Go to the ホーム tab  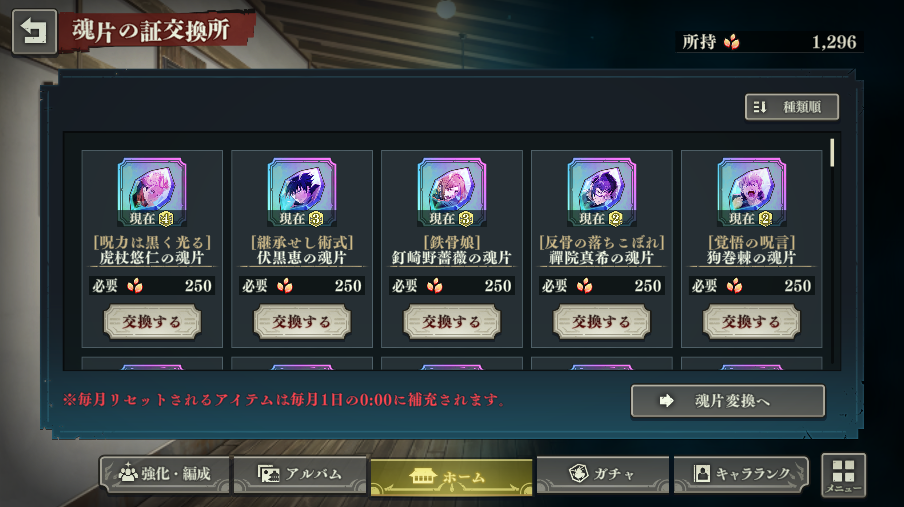451,477
